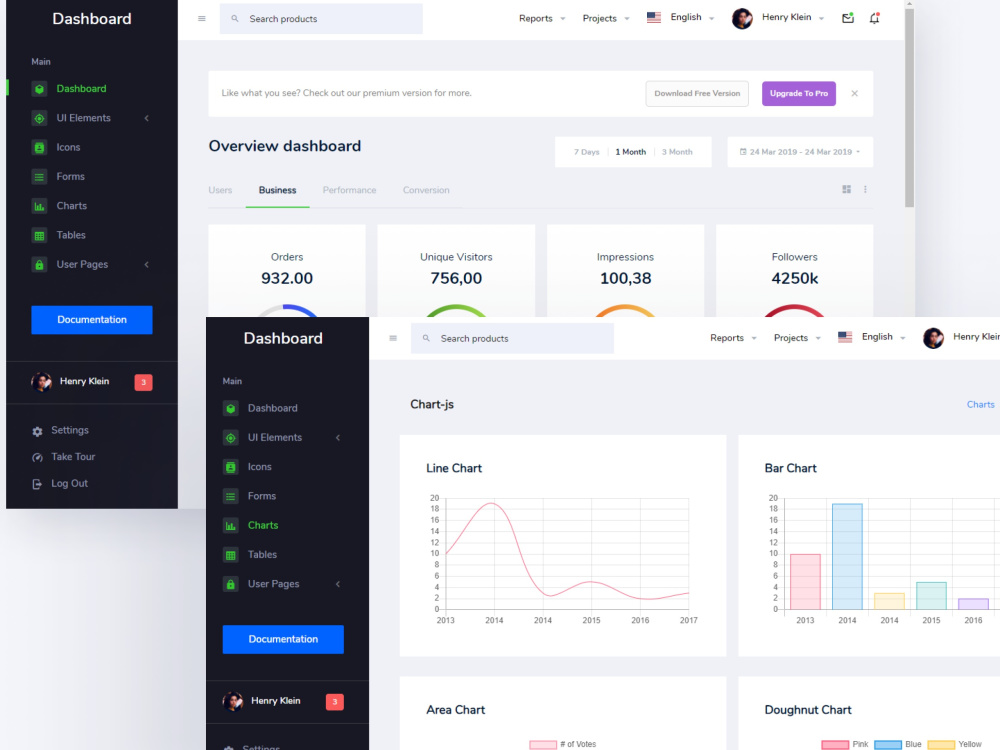Image resolution: width=1000 pixels, height=750 pixels.
Task: Expand UI Elements chevron in top window
Action: tap(147, 118)
